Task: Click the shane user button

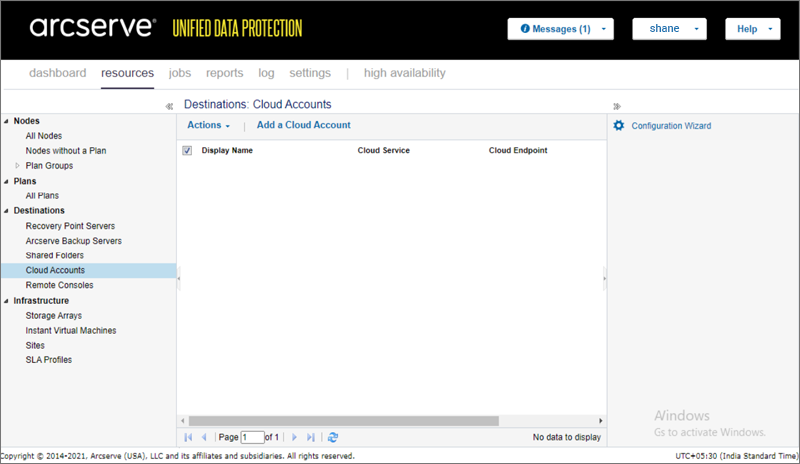Action: (x=669, y=29)
